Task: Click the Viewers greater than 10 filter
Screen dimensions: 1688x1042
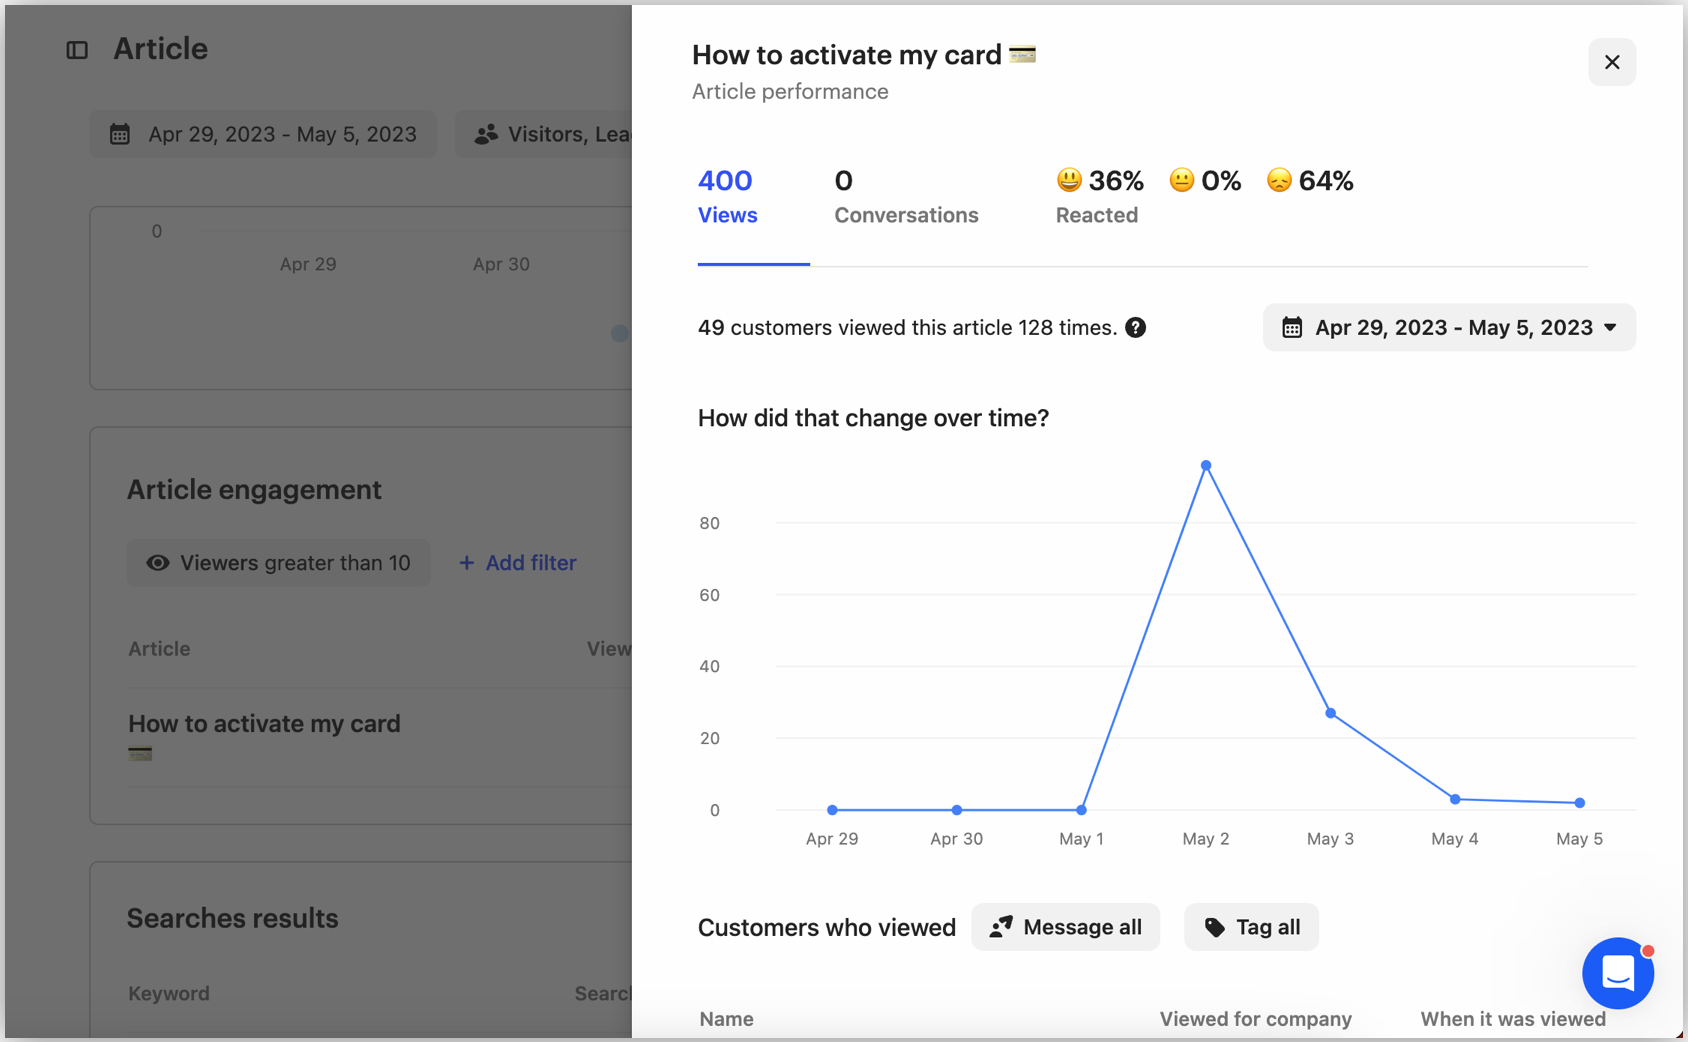Action: coord(278,563)
